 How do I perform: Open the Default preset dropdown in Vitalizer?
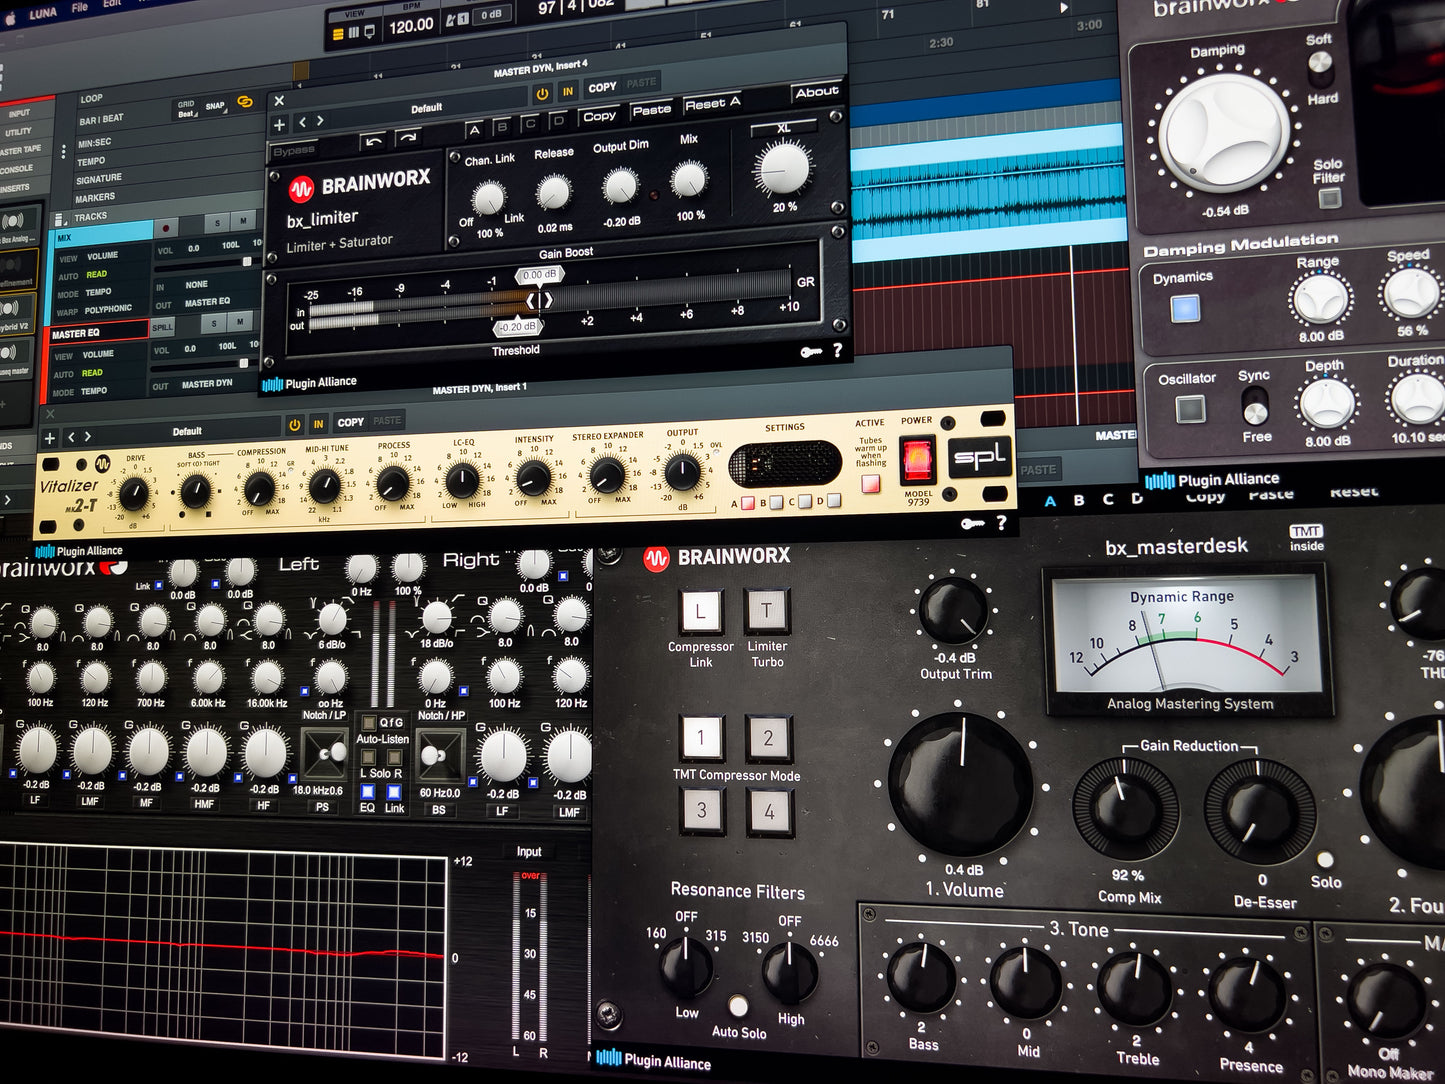(187, 432)
